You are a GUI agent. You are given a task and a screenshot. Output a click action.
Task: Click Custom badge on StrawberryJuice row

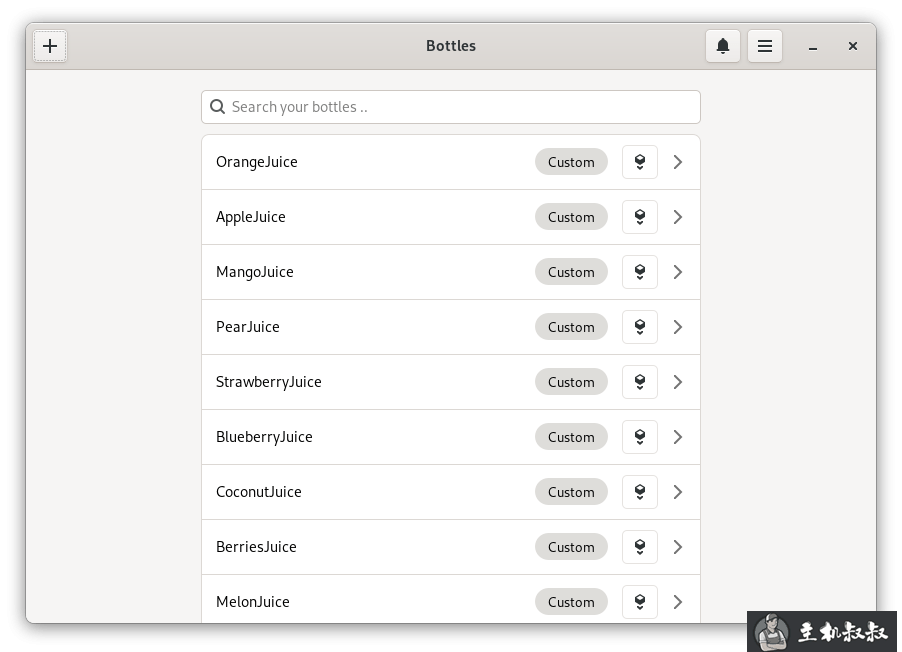571,382
